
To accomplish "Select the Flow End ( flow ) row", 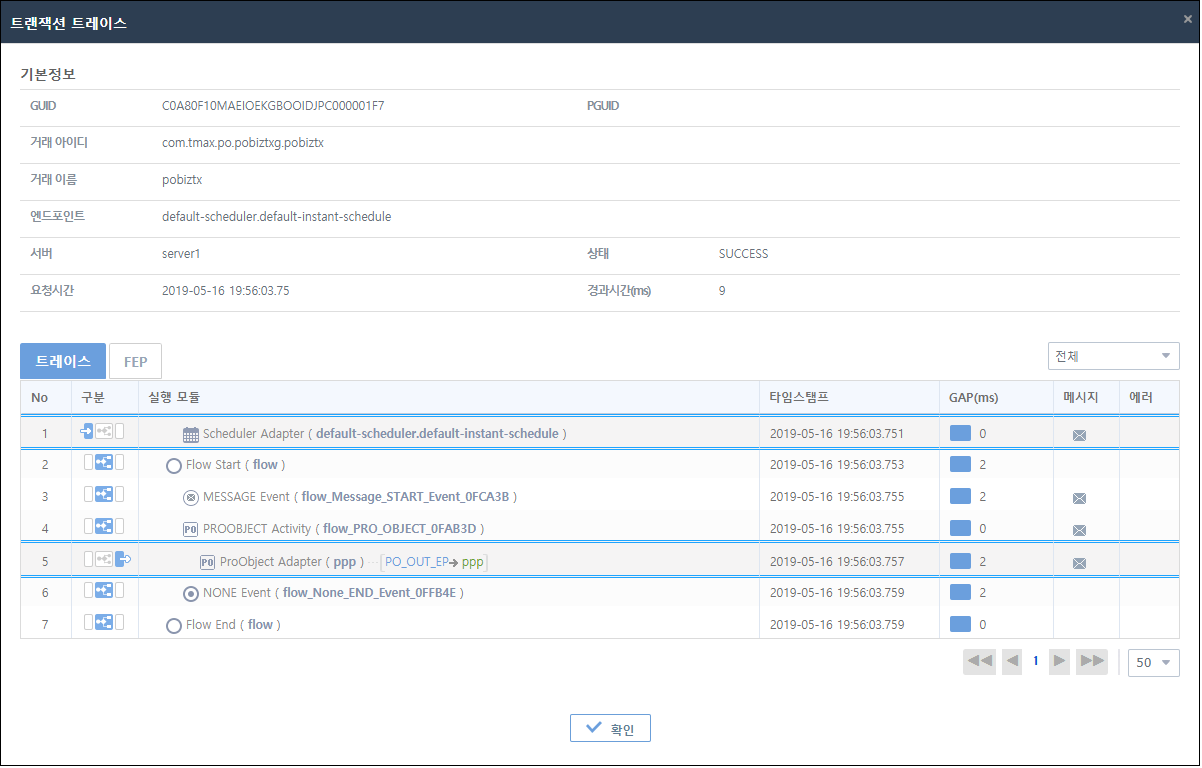I will tap(233, 625).
